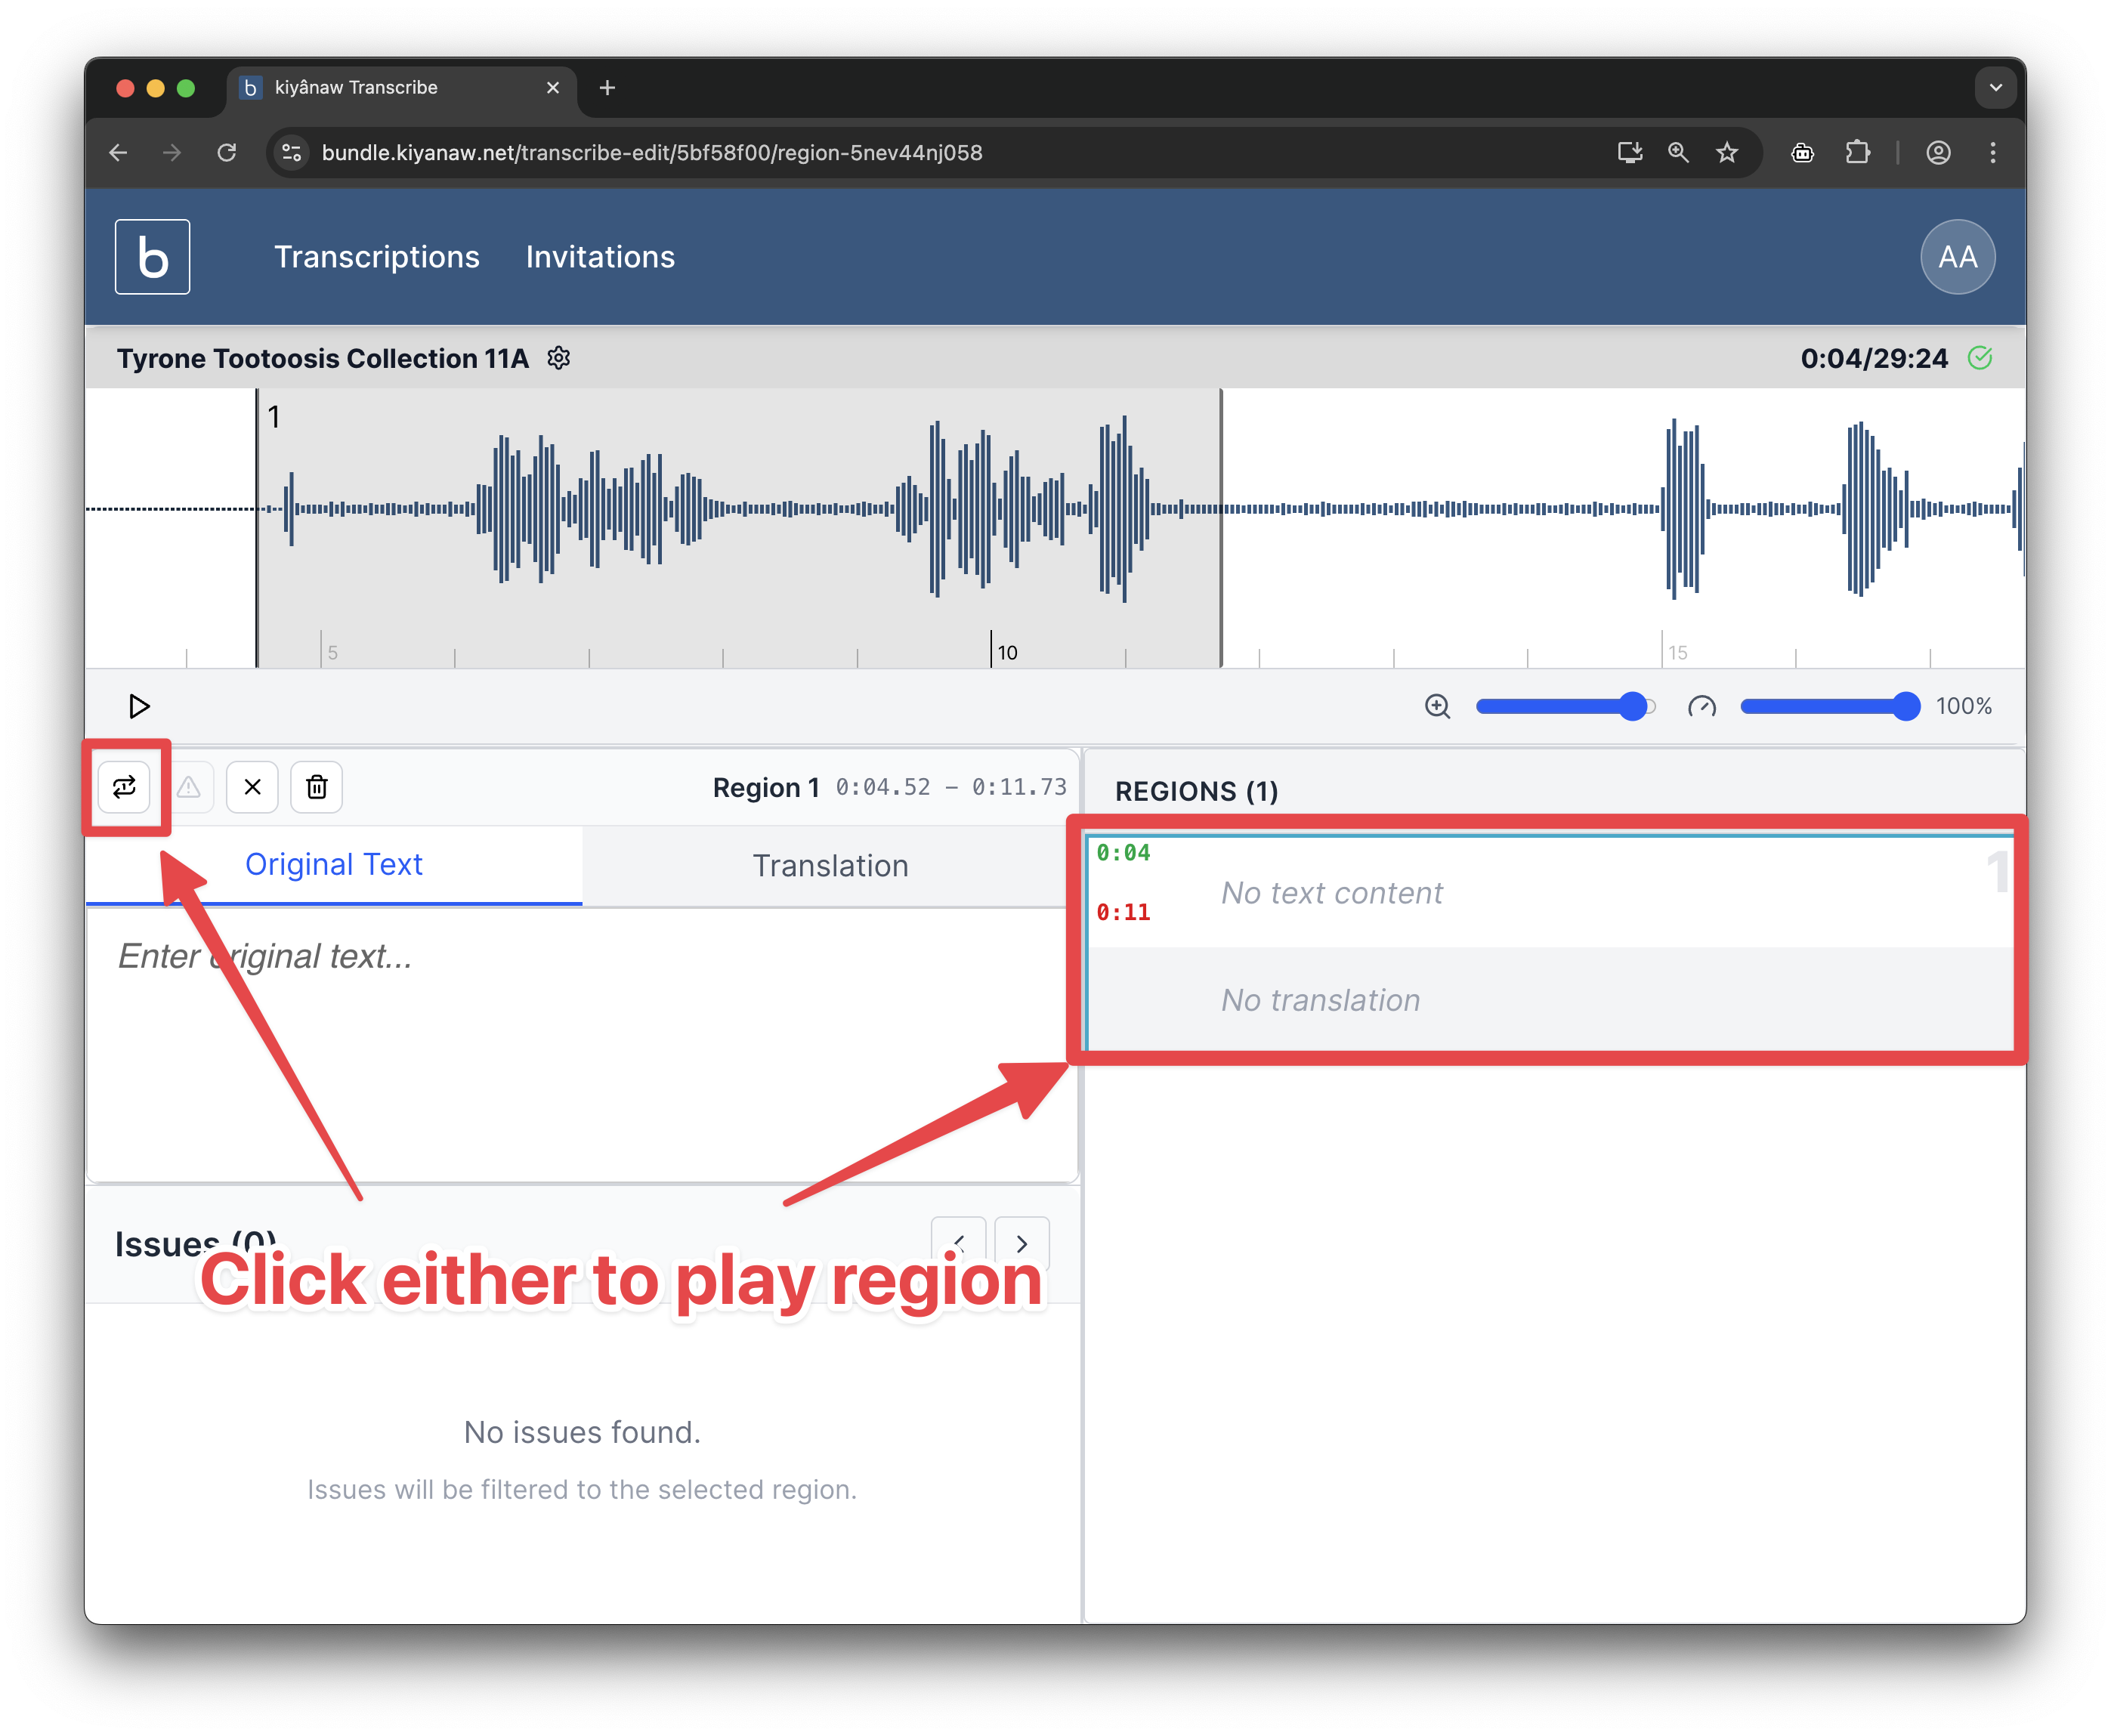Open the Transcriptions nav link
The height and width of the screenshot is (1736, 2111).
click(x=377, y=257)
